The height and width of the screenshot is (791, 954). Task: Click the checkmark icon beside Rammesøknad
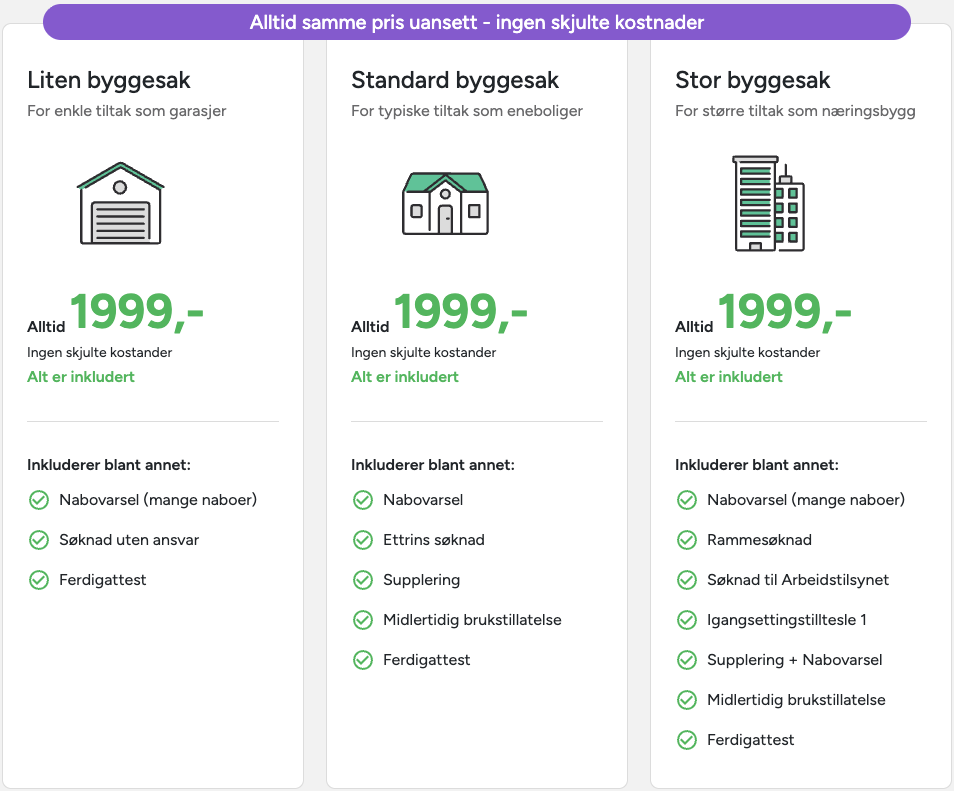pyautogui.click(x=687, y=540)
